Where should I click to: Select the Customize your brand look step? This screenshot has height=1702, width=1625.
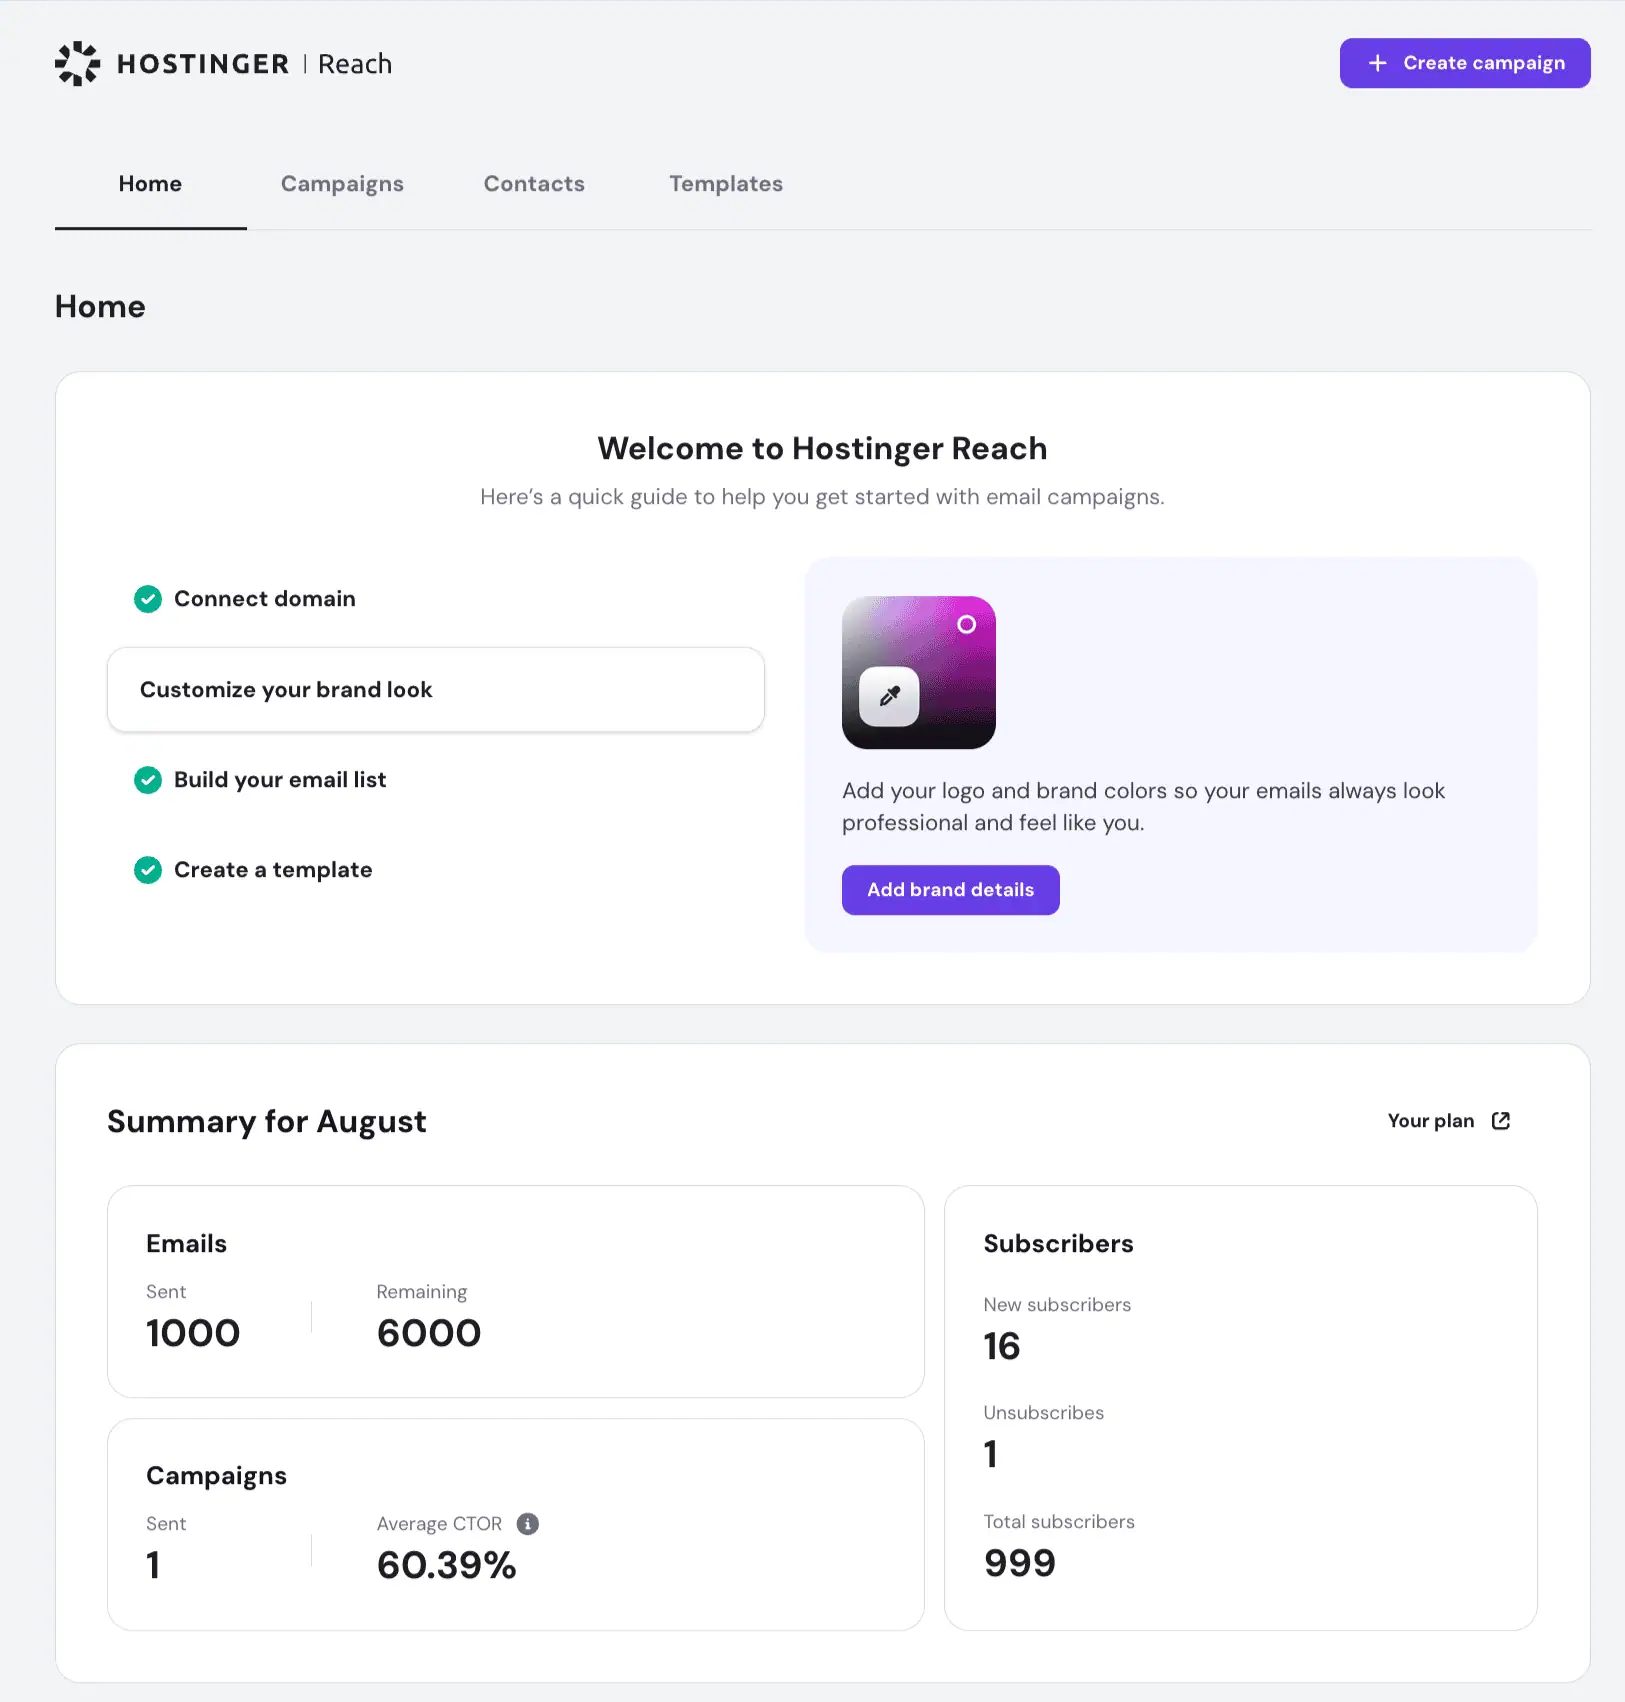436,690
